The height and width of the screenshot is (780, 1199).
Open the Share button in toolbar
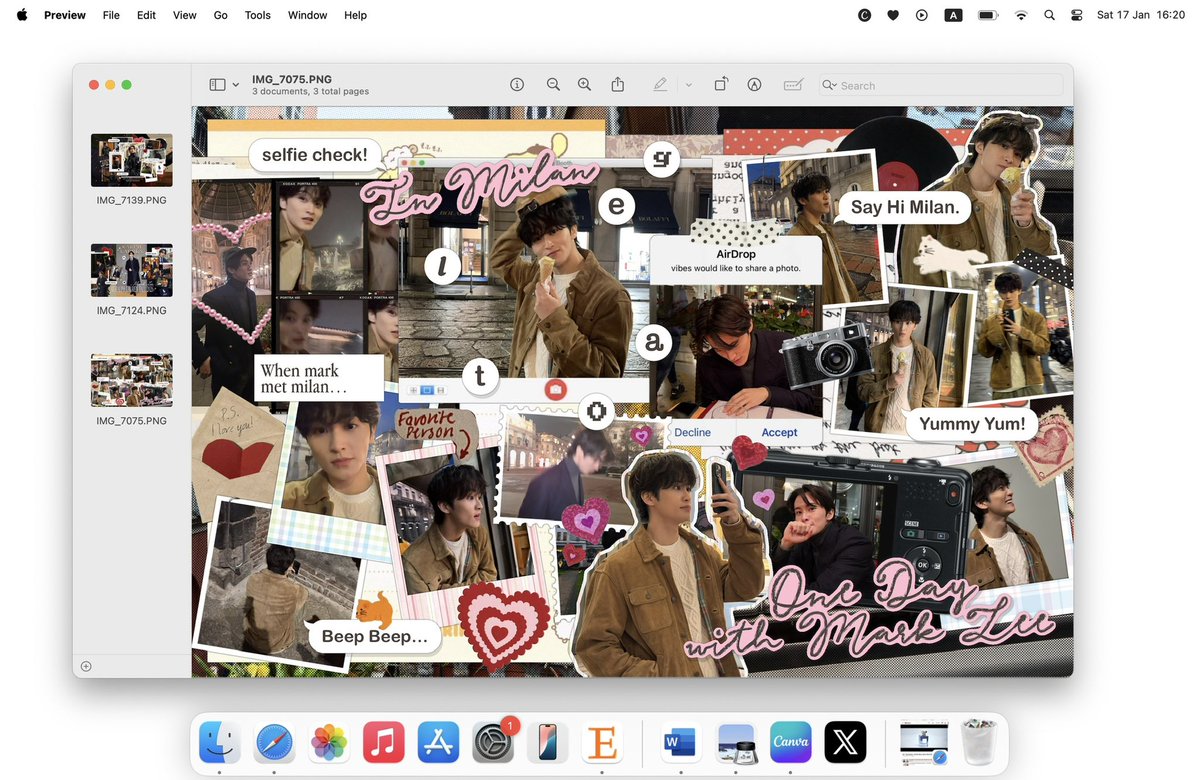(618, 85)
